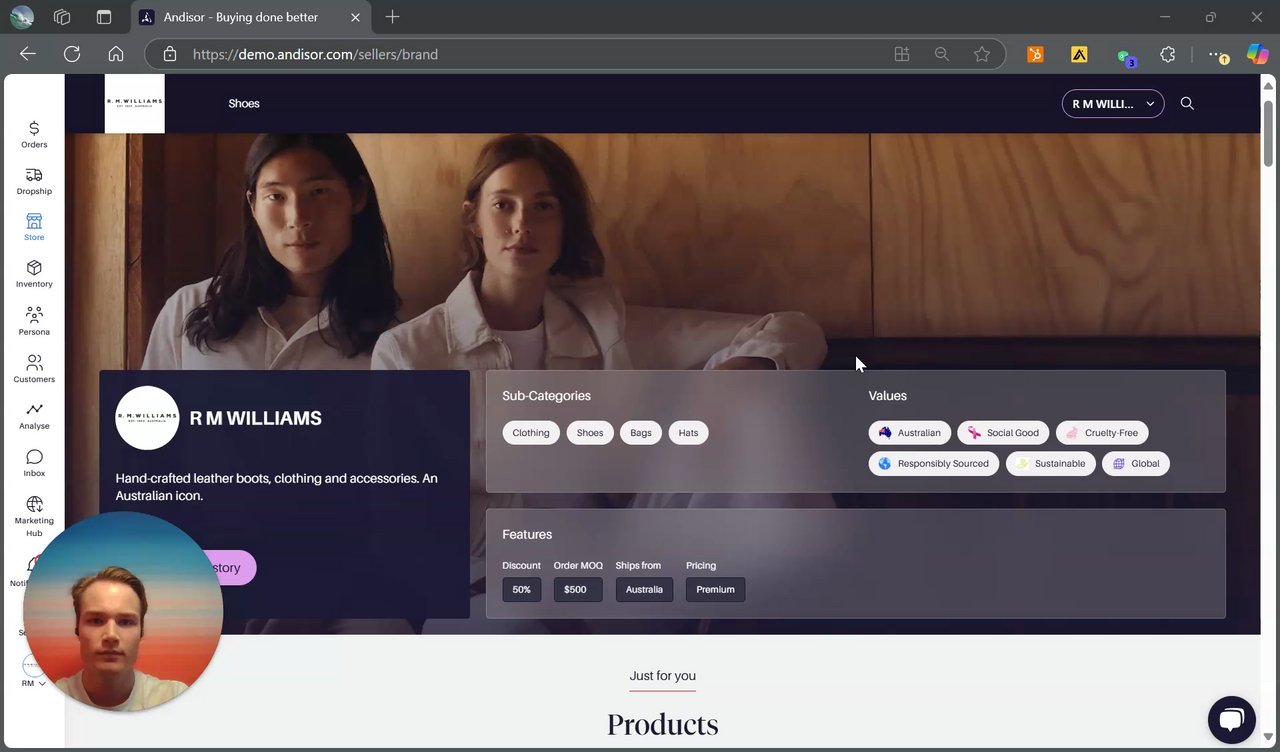Click the Products heading

(663, 724)
